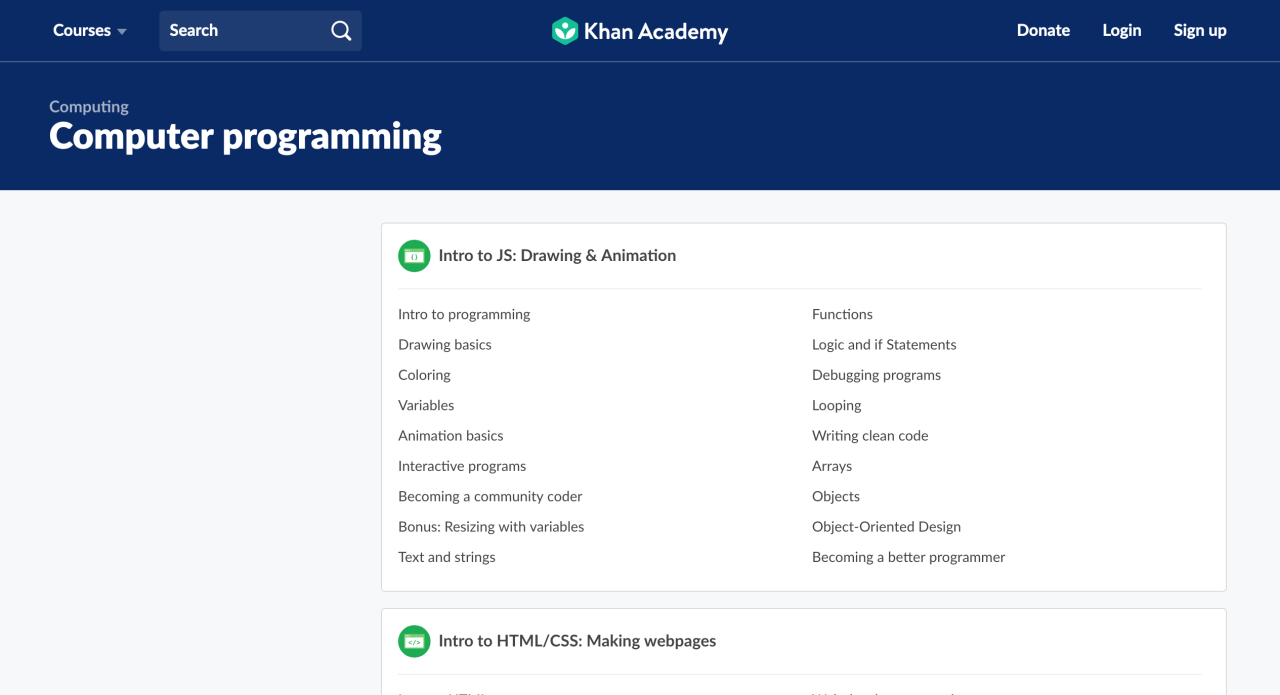This screenshot has width=1280, height=695.
Task: Click inside the Search input field
Action: [x=245, y=31]
